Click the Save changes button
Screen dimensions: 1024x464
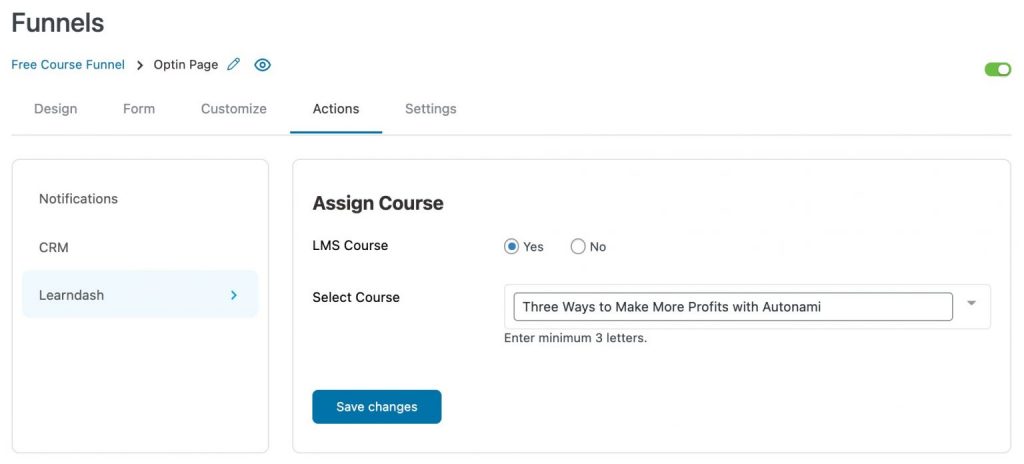tap(377, 406)
